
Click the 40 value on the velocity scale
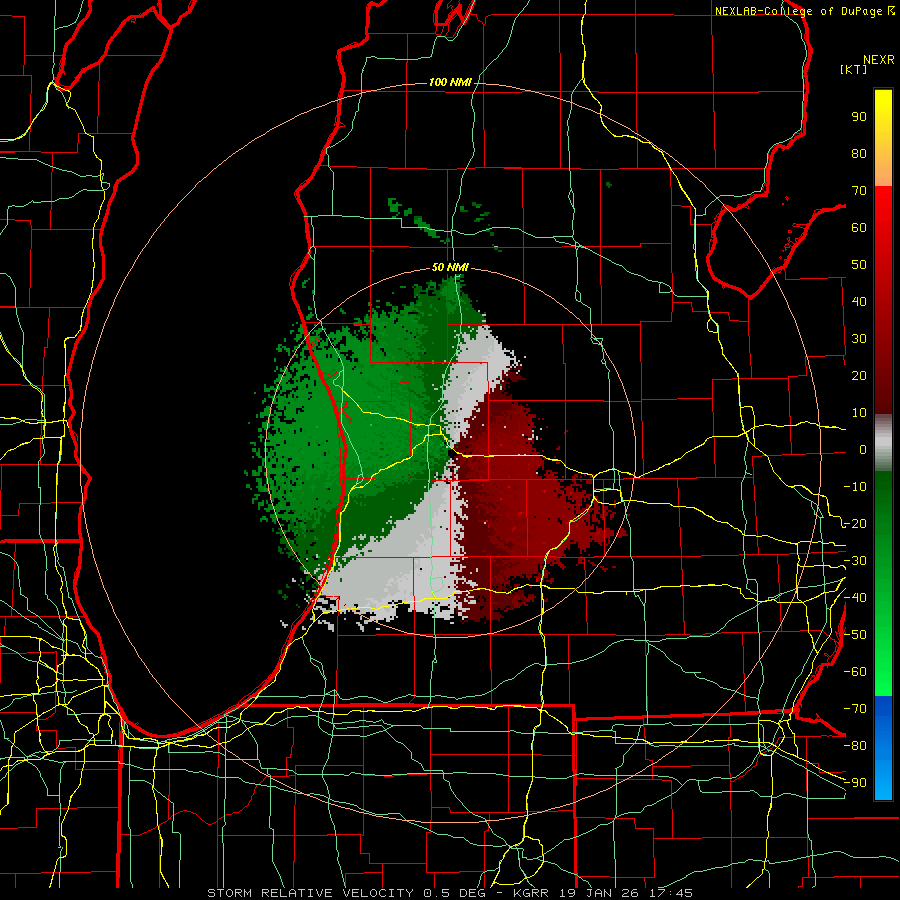point(859,302)
